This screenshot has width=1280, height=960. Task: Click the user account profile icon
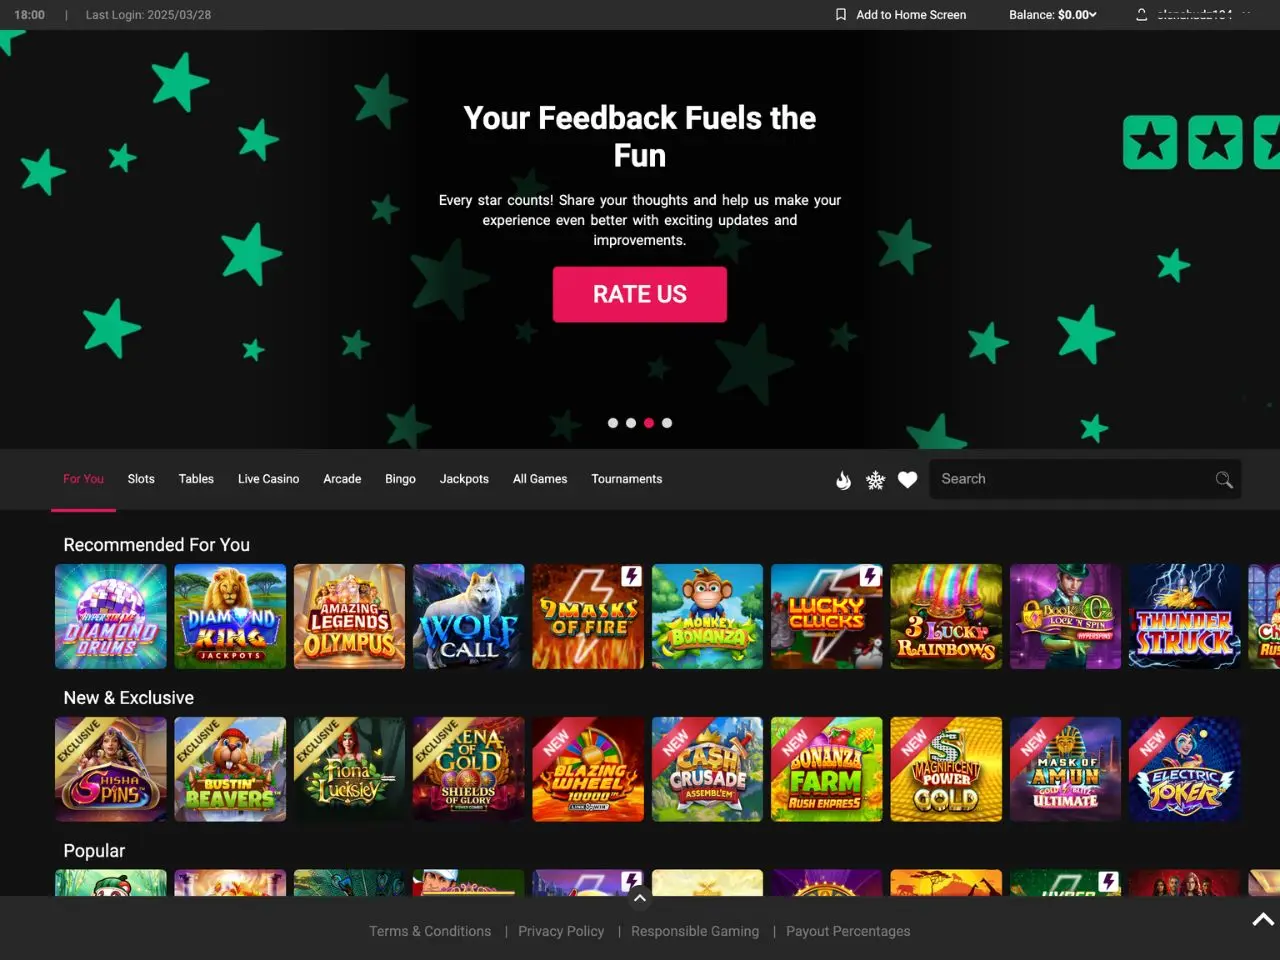click(1141, 15)
